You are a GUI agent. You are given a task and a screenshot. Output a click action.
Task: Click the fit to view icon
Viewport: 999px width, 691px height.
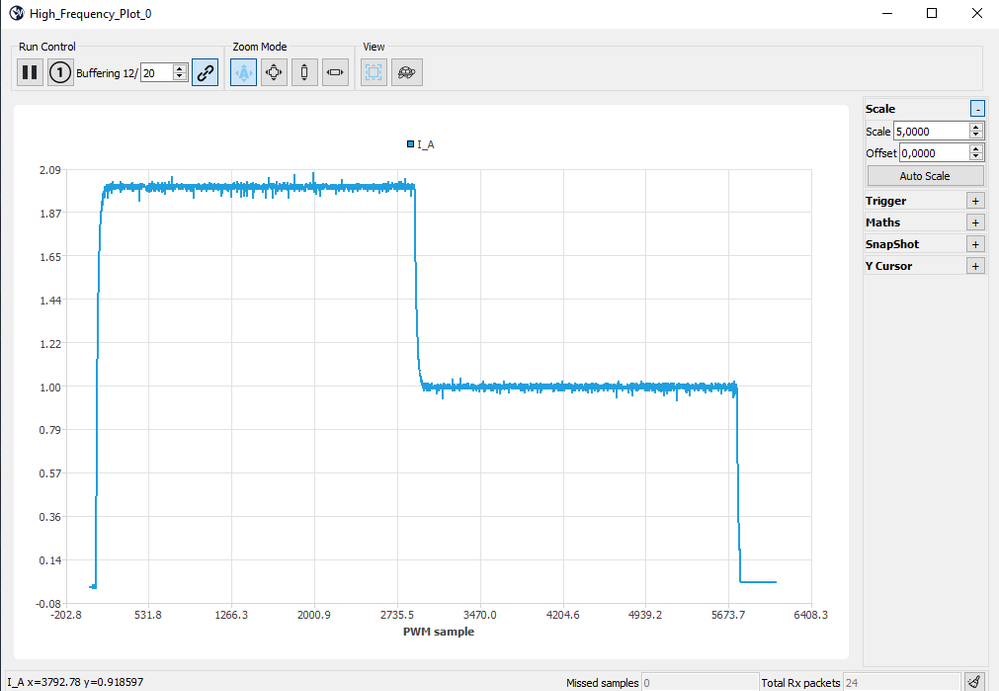pyautogui.click(x=374, y=72)
